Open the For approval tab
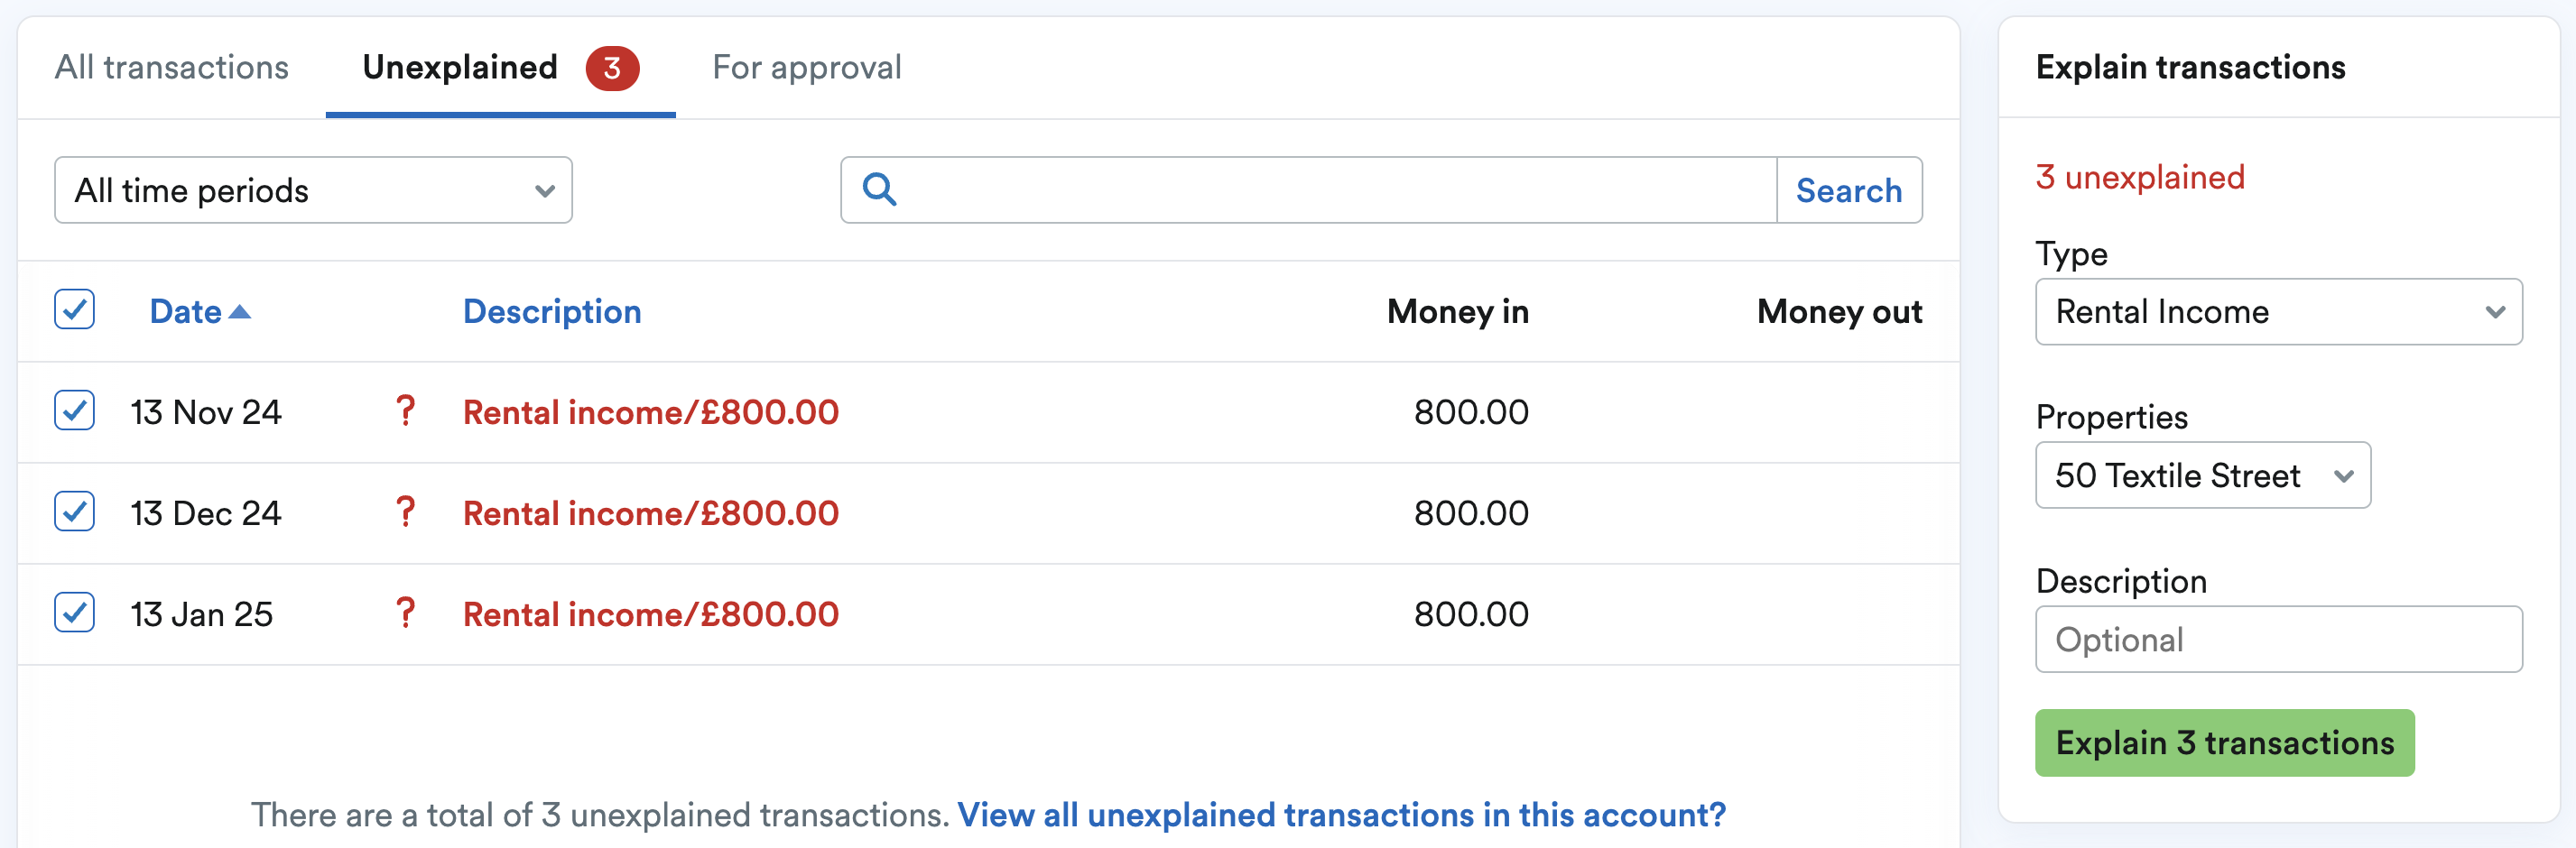 tap(806, 67)
